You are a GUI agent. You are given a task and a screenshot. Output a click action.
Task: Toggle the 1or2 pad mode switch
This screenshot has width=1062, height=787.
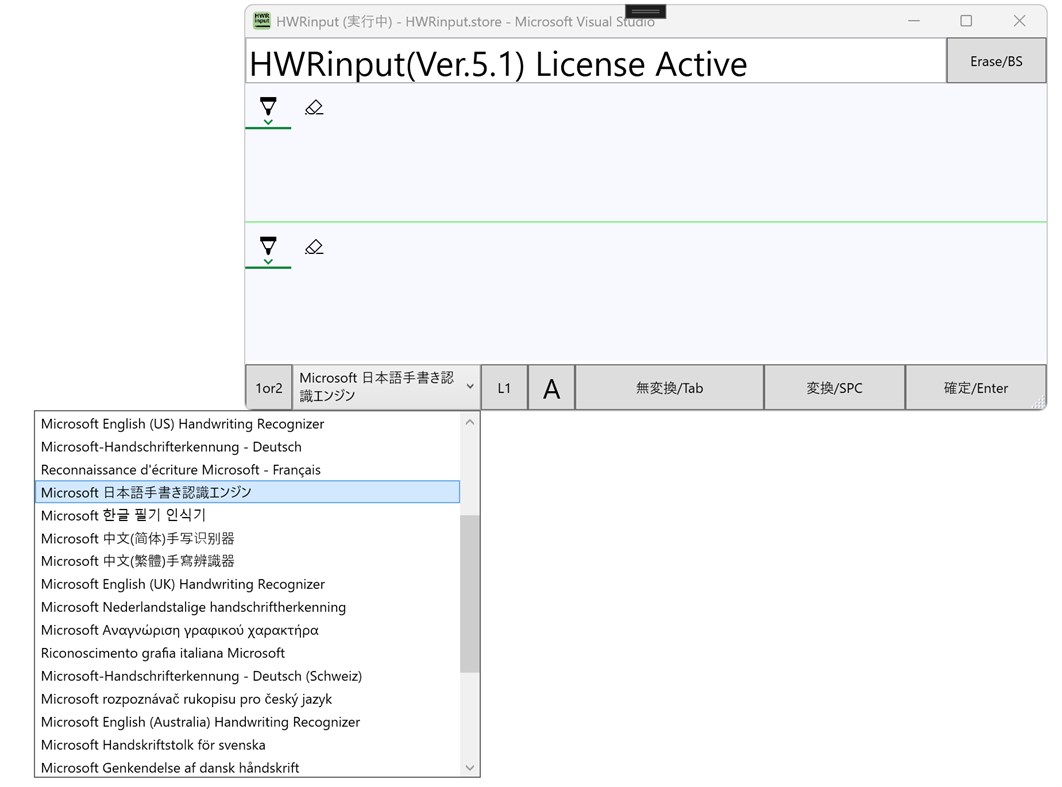tap(268, 387)
